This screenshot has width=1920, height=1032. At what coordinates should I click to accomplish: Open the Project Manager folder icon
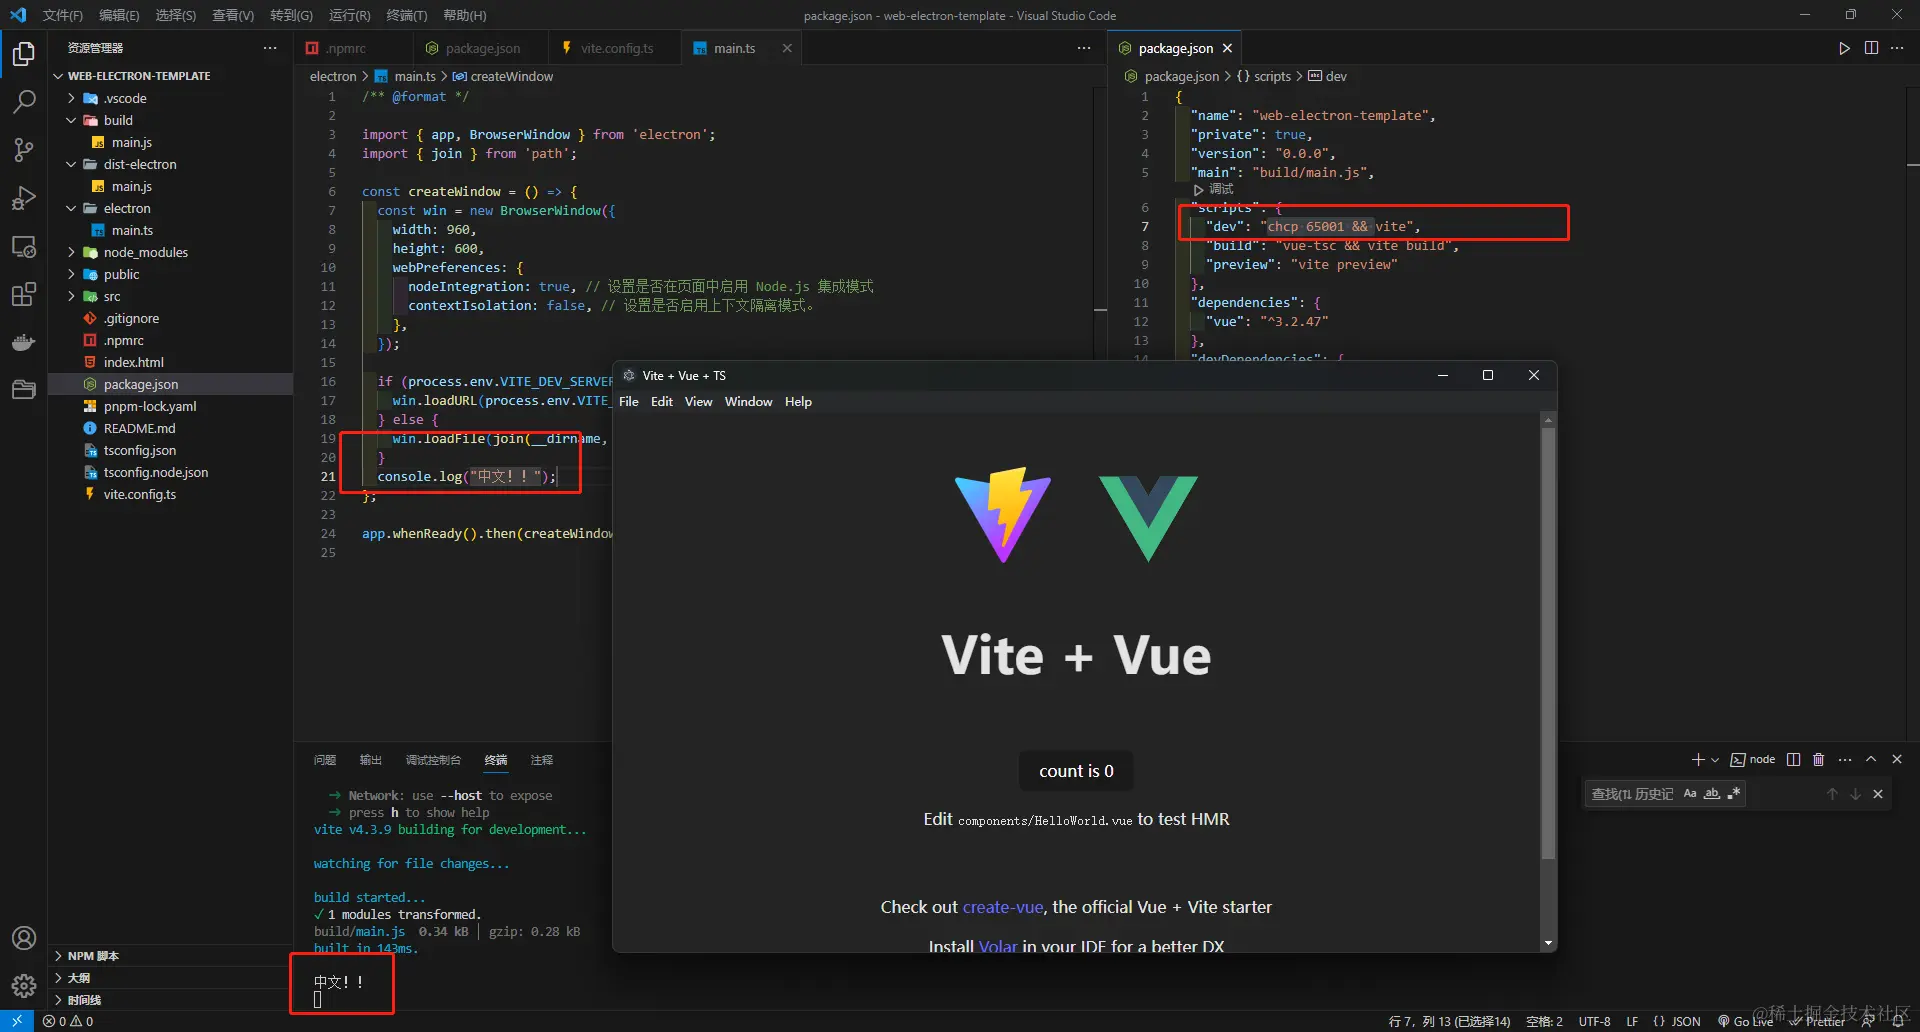click(24, 390)
